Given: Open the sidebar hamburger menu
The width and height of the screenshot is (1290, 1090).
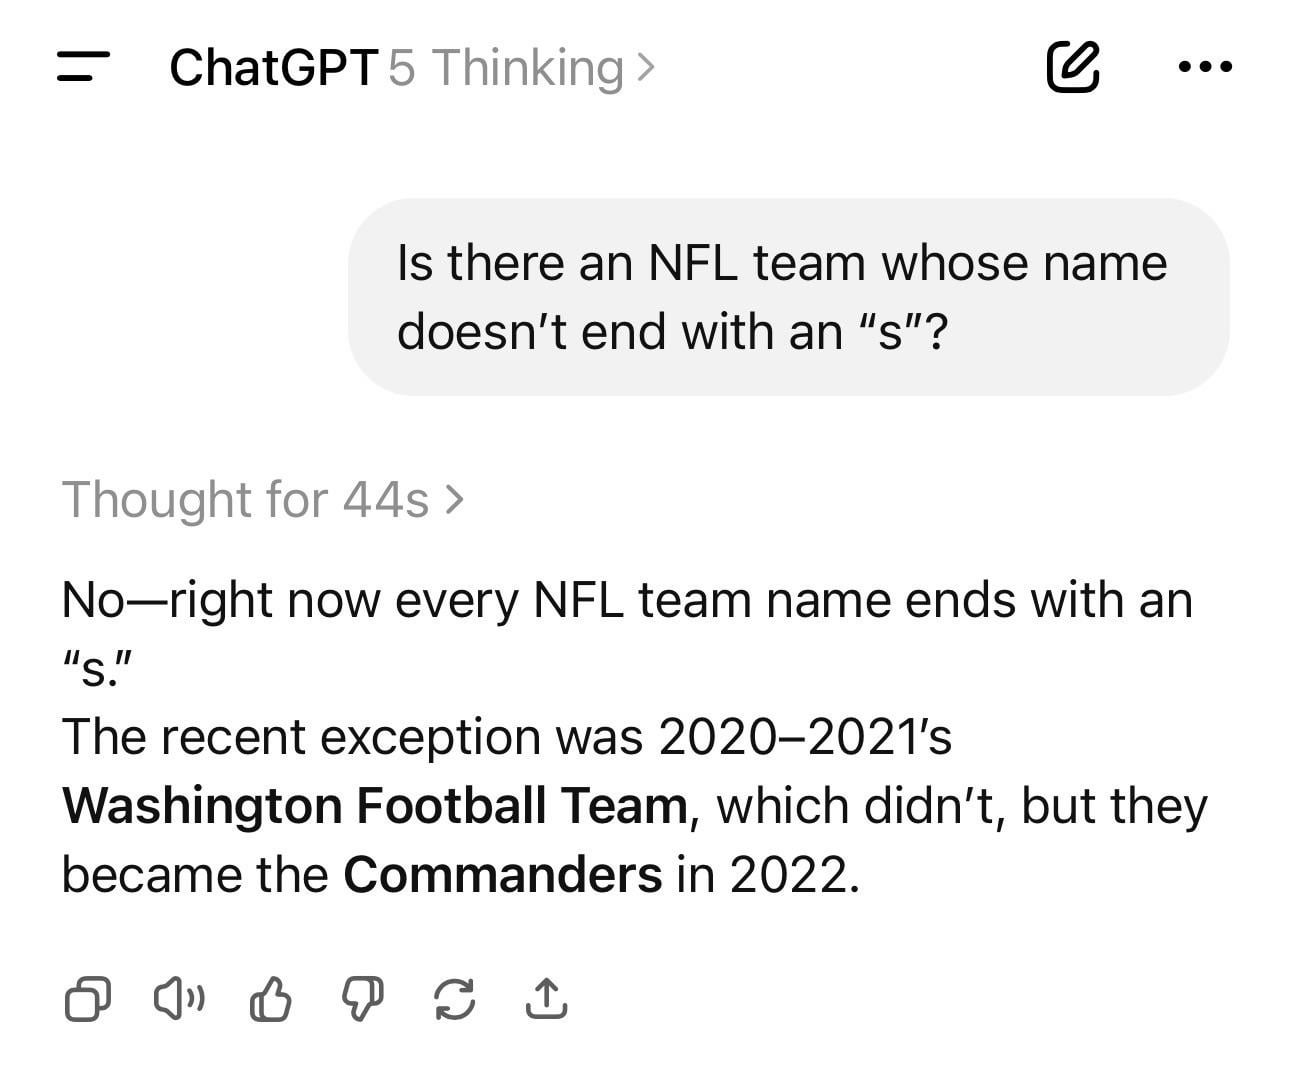Looking at the screenshot, I should pos(82,67).
